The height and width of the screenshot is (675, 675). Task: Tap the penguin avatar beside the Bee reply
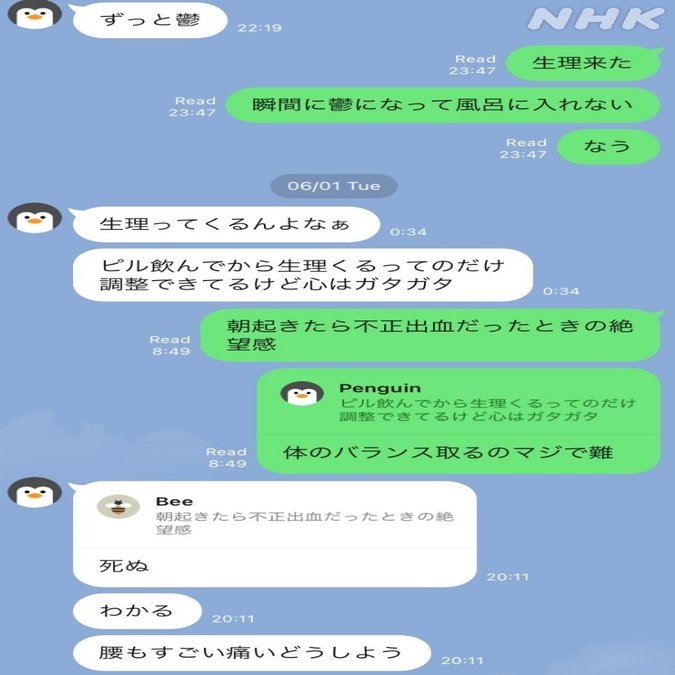click(x=34, y=492)
